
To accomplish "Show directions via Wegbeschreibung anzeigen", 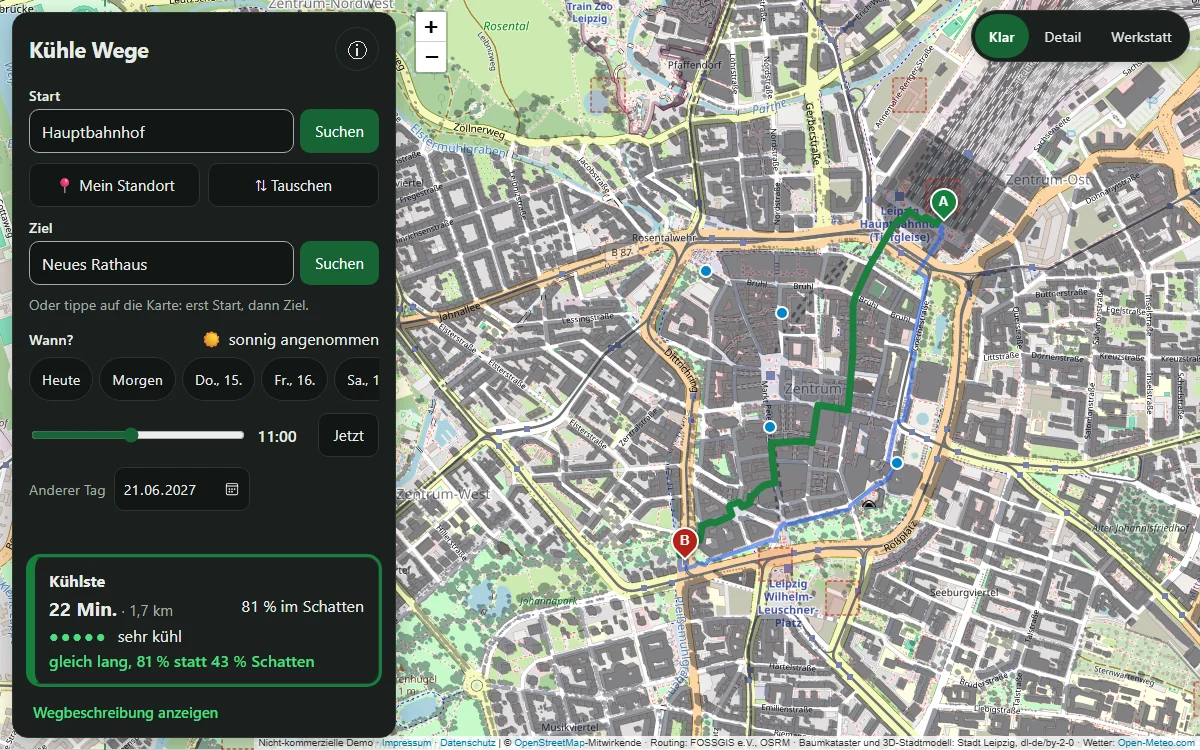I will (x=125, y=713).
